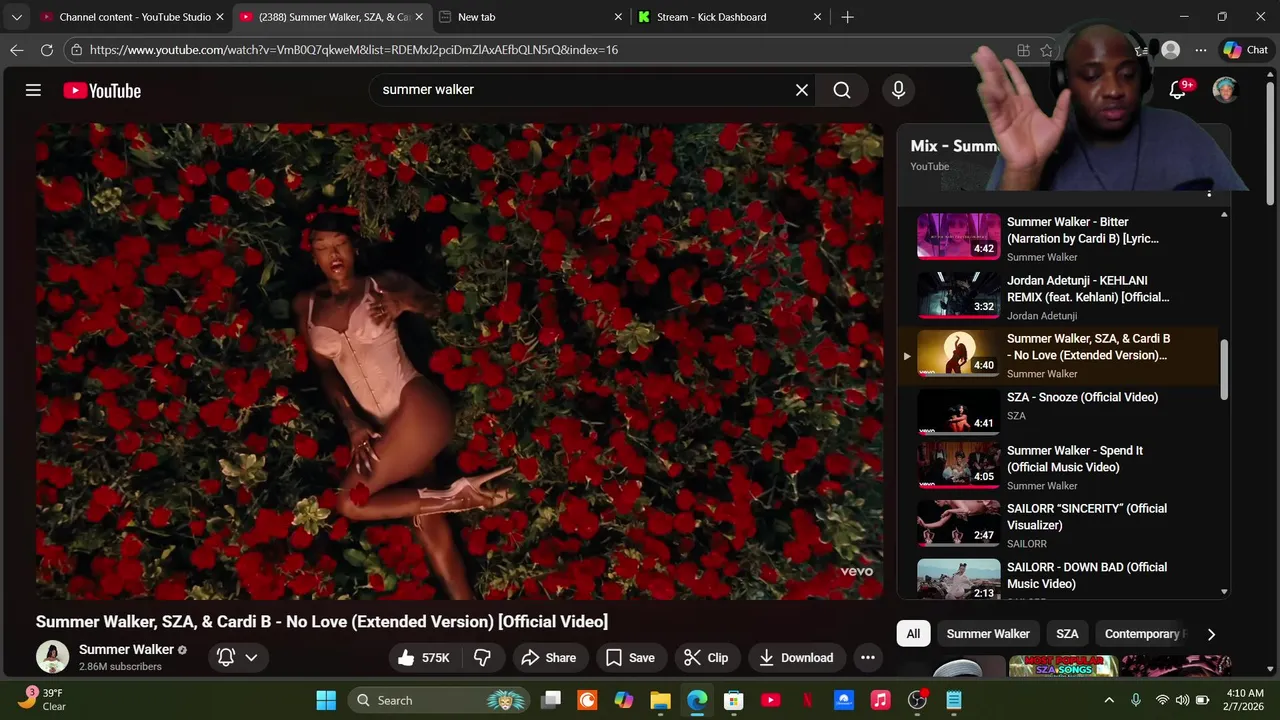Play Jordan Adetunji KEHLANI REMIX in playlist
The image size is (1280, 720).
(1059, 296)
